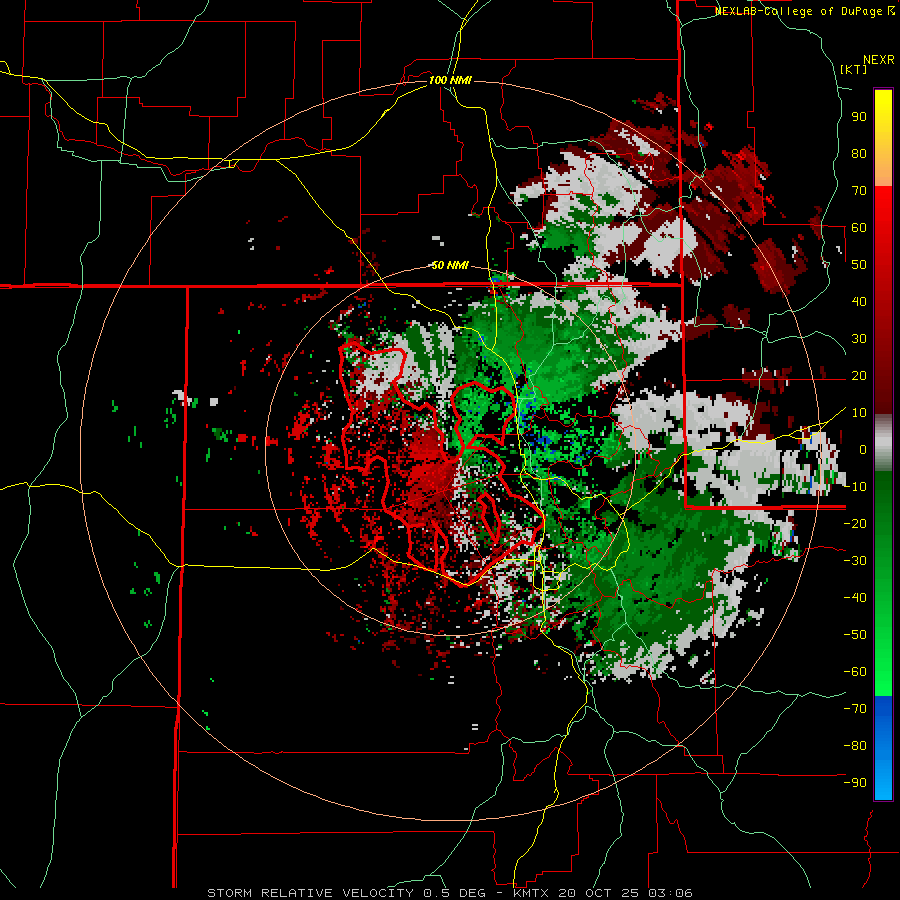This screenshot has height=900, width=900.
Task: Click the Storm Relative Velocity caption at the bottom
Action: click(450, 893)
